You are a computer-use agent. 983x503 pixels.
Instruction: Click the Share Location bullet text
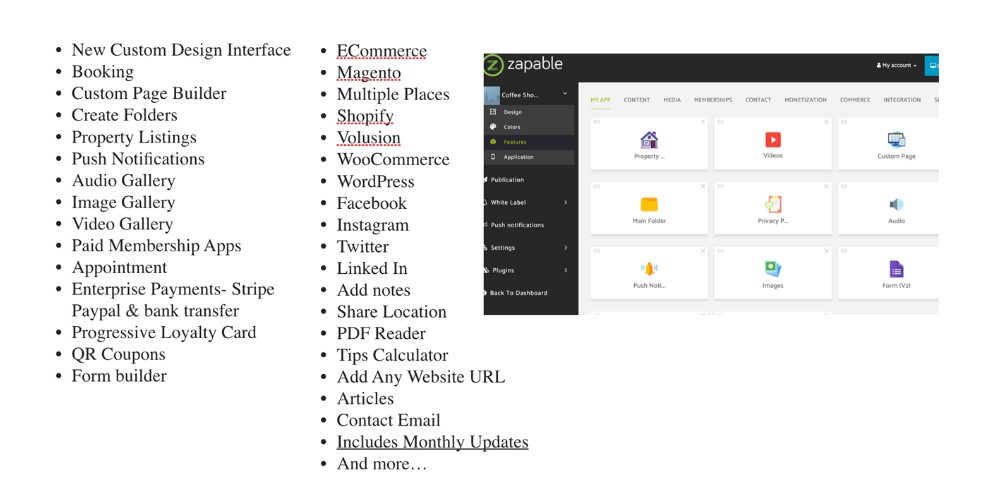click(392, 312)
